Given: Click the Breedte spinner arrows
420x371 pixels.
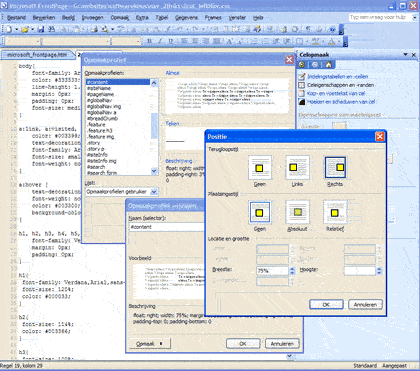Looking at the screenshot, I should click(292, 271).
